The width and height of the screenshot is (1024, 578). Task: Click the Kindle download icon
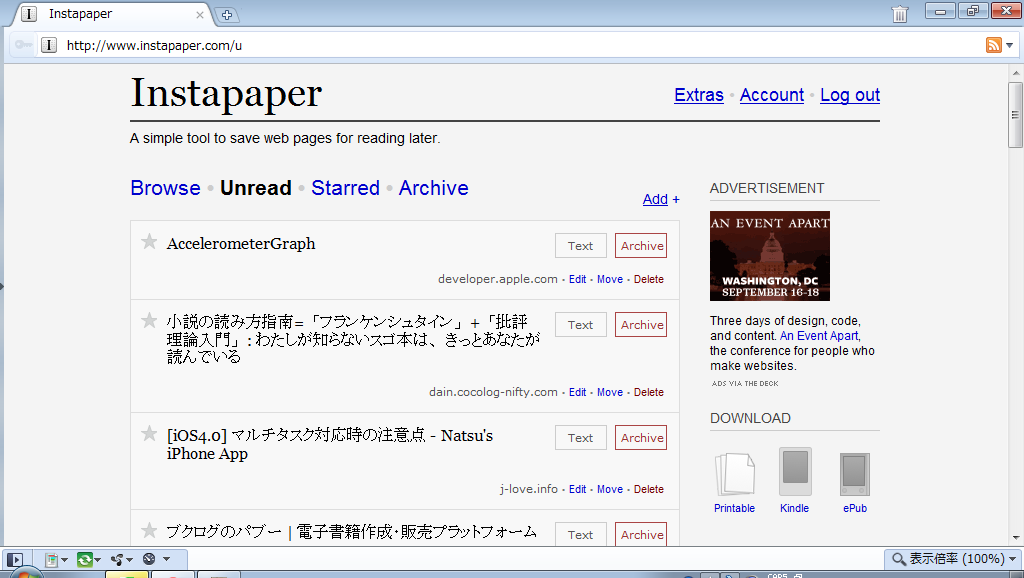[795, 473]
